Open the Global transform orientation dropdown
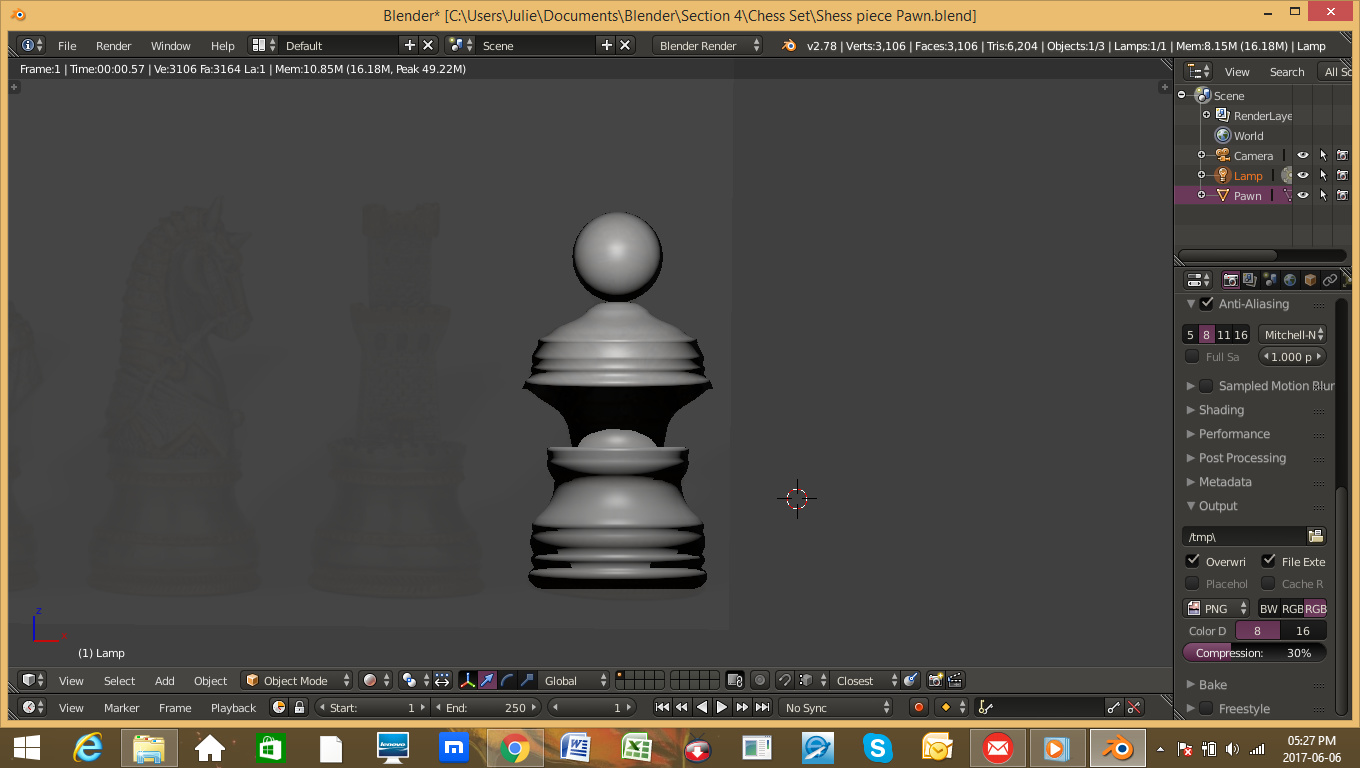 point(574,680)
